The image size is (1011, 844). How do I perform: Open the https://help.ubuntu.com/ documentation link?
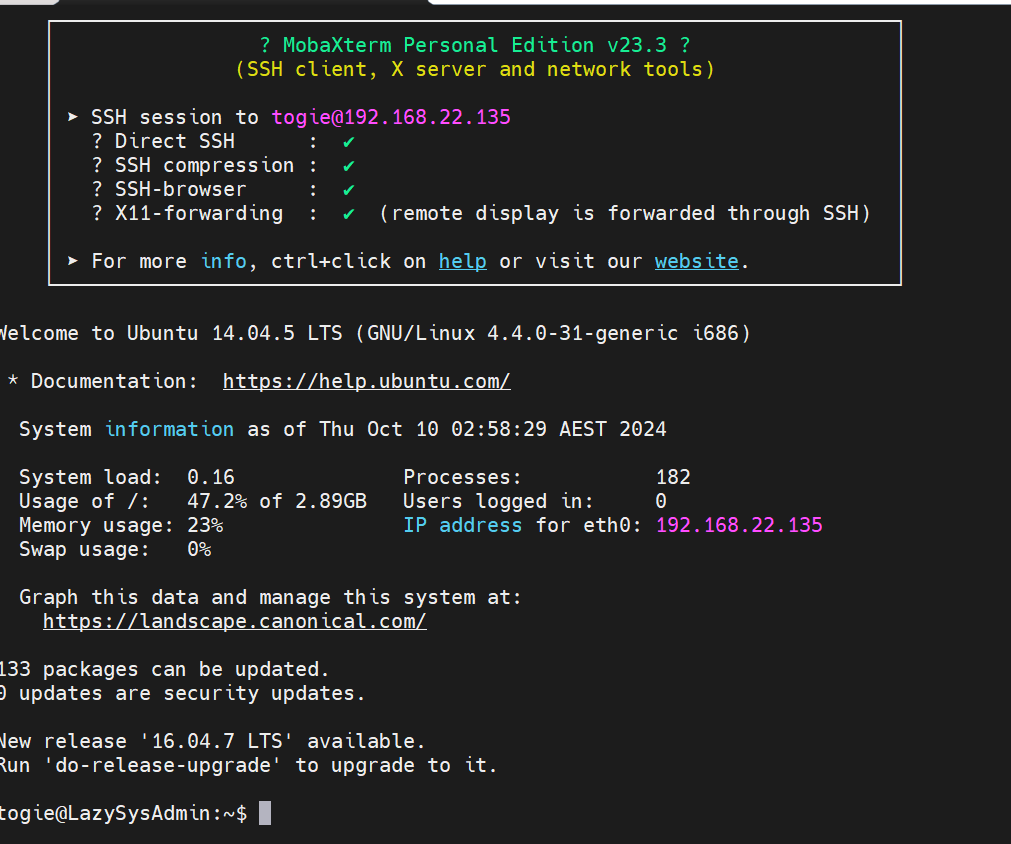[x=366, y=381]
